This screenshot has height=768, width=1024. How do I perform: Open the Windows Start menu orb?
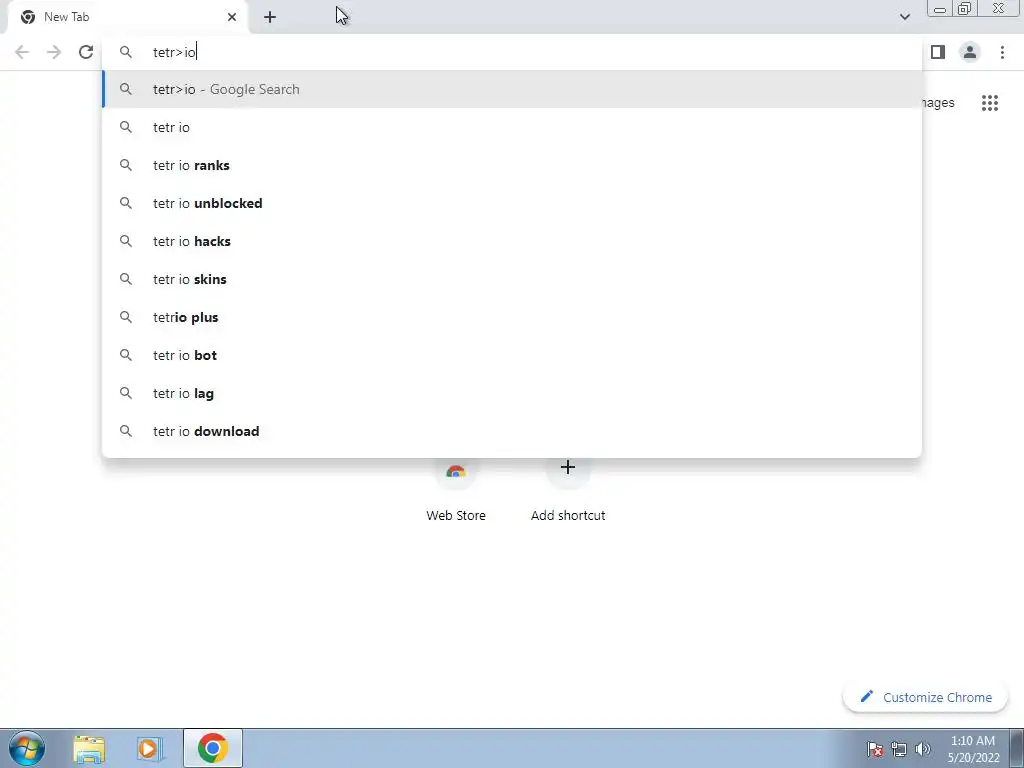27,748
